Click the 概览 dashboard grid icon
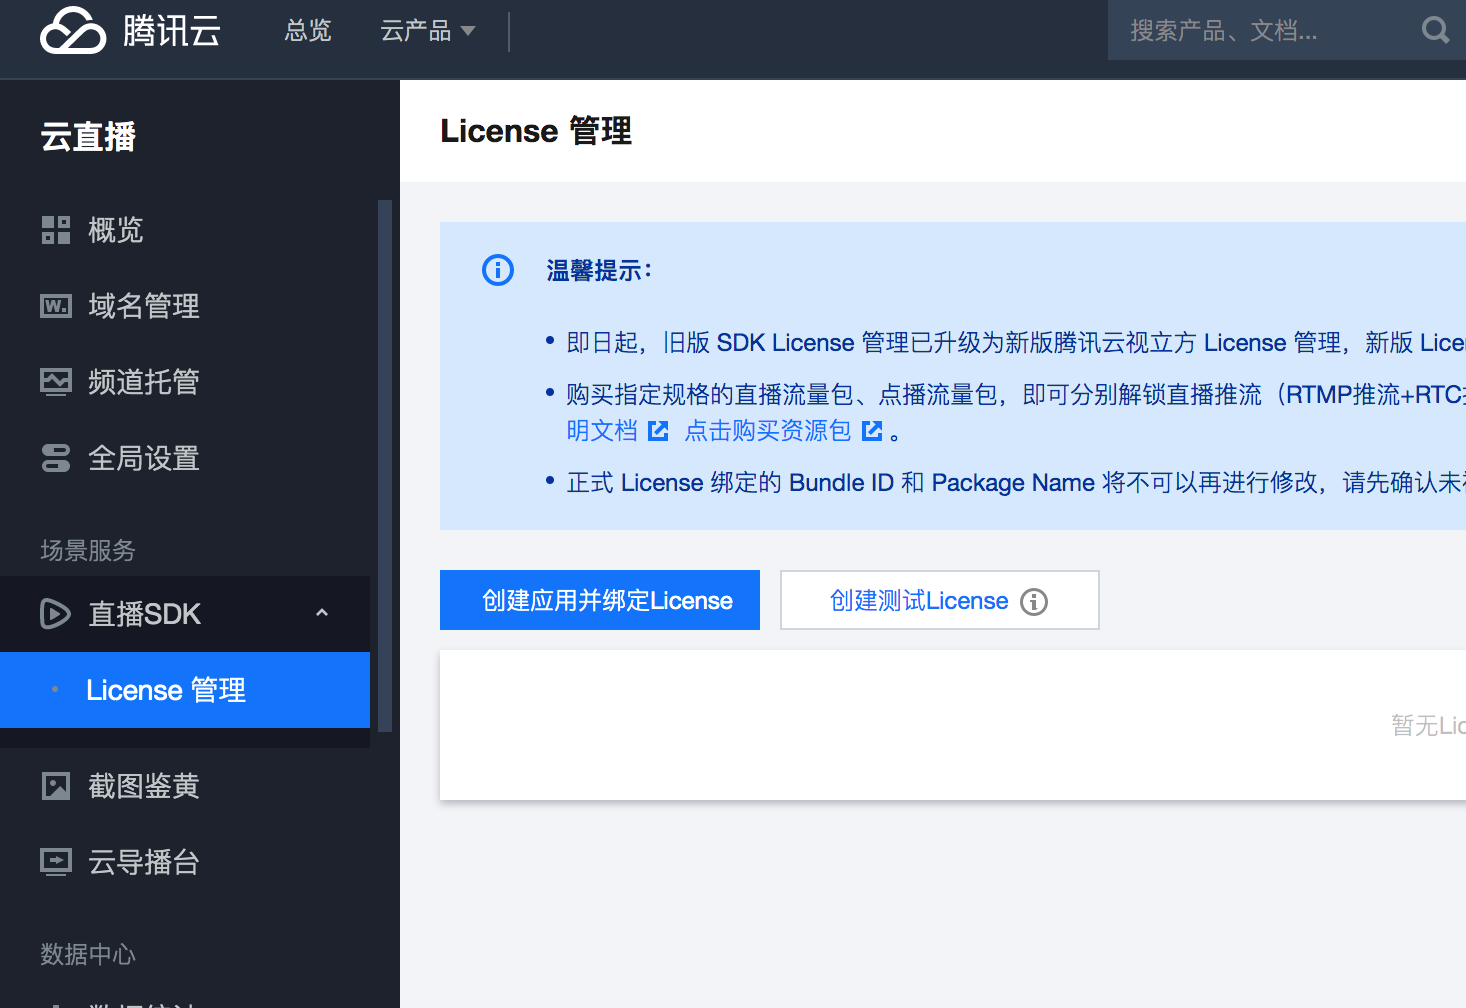This screenshot has width=1466, height=1008. click(56, 230)
